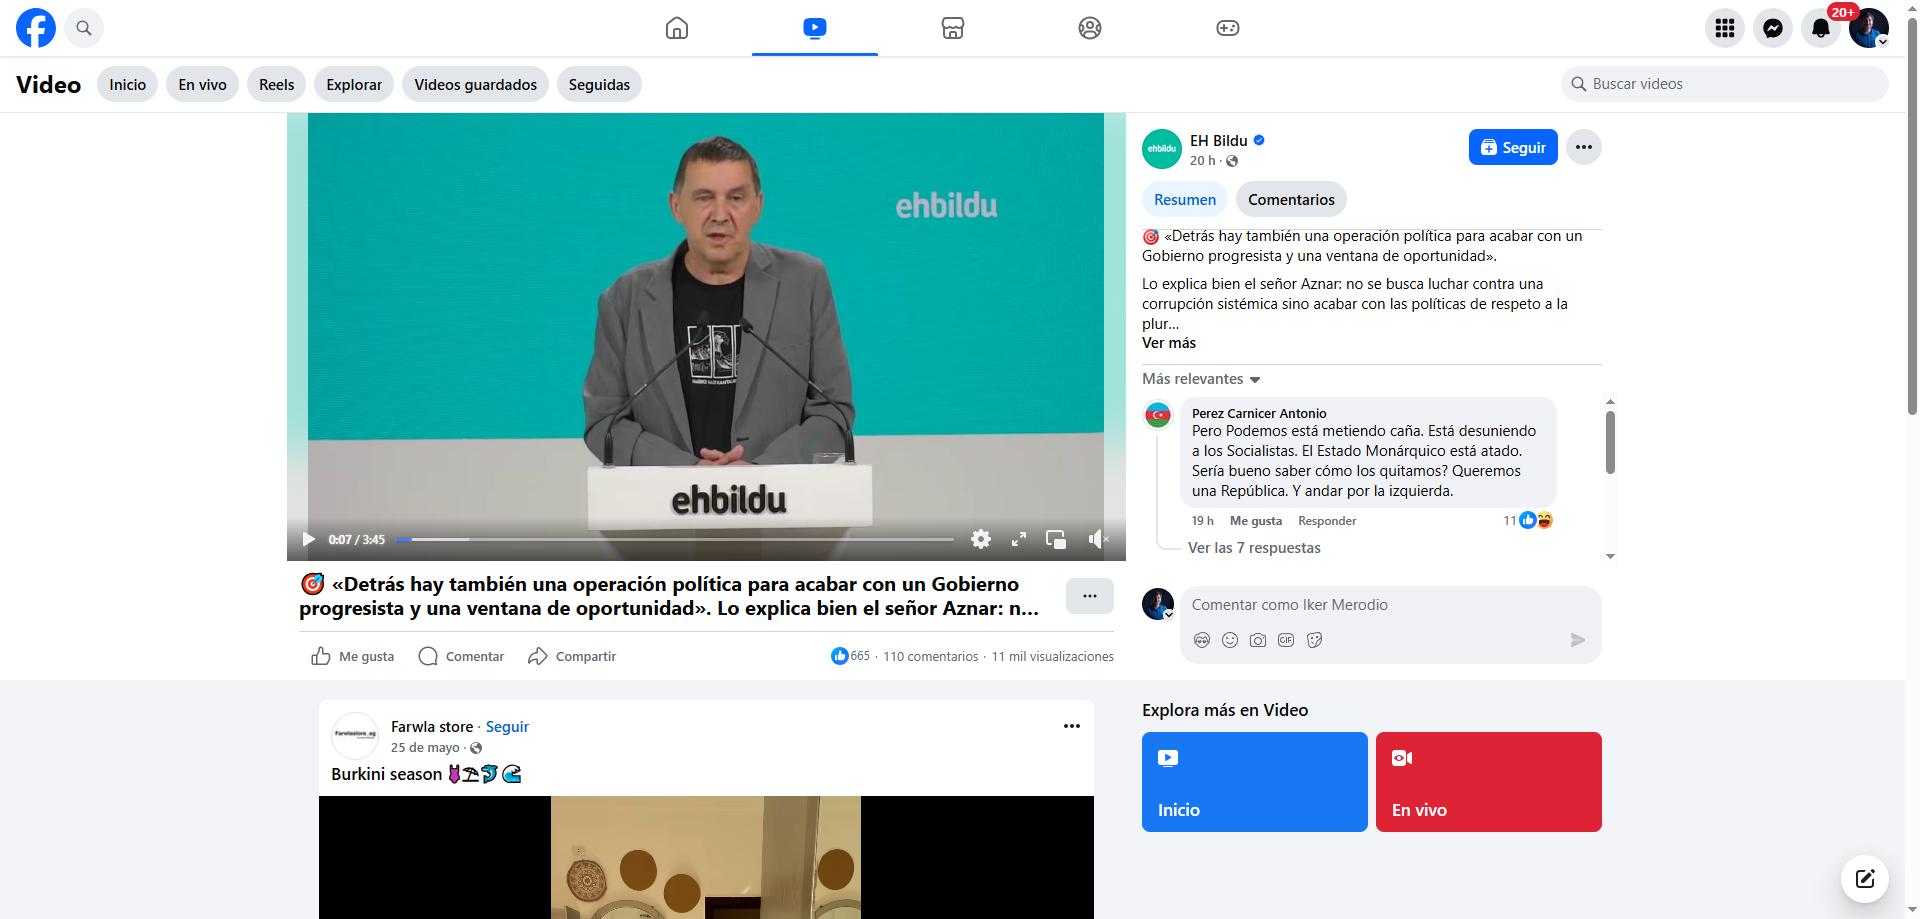Image resolution: width=1920 pixels, height=919 pixels.
Task: Play the EH Bildu video
Action: (308, 539)
